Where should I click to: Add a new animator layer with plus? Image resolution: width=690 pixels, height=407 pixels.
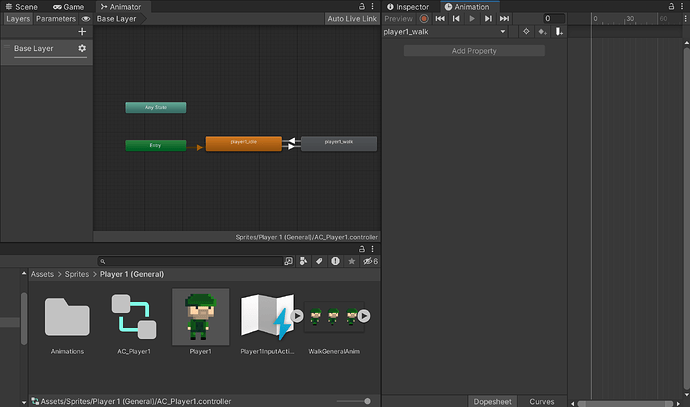tap(82, 32)
